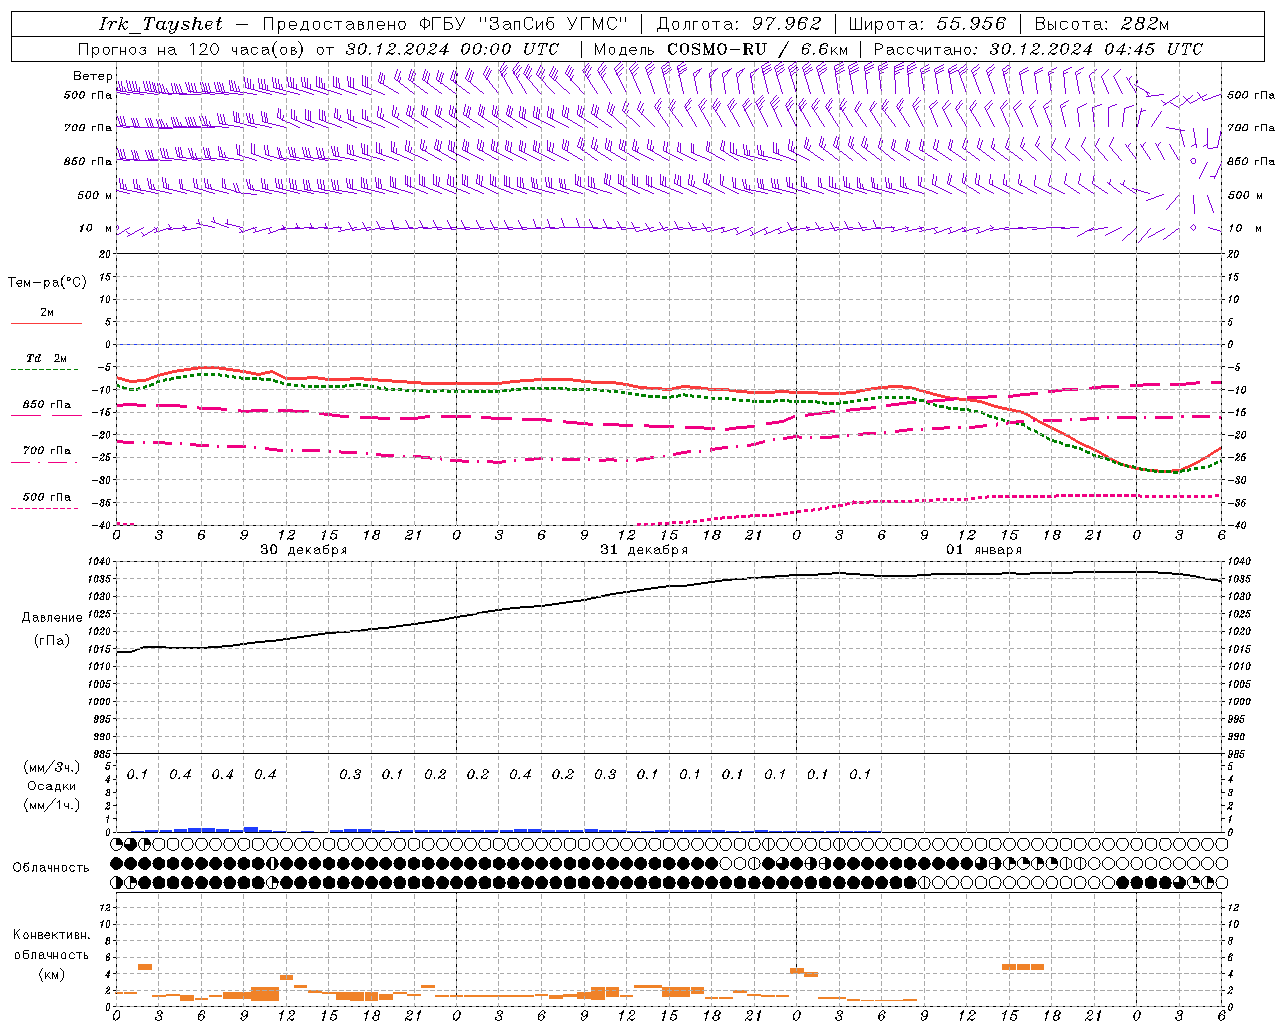Click the orange convective bar on 01 января

[x=1022, y=966]
